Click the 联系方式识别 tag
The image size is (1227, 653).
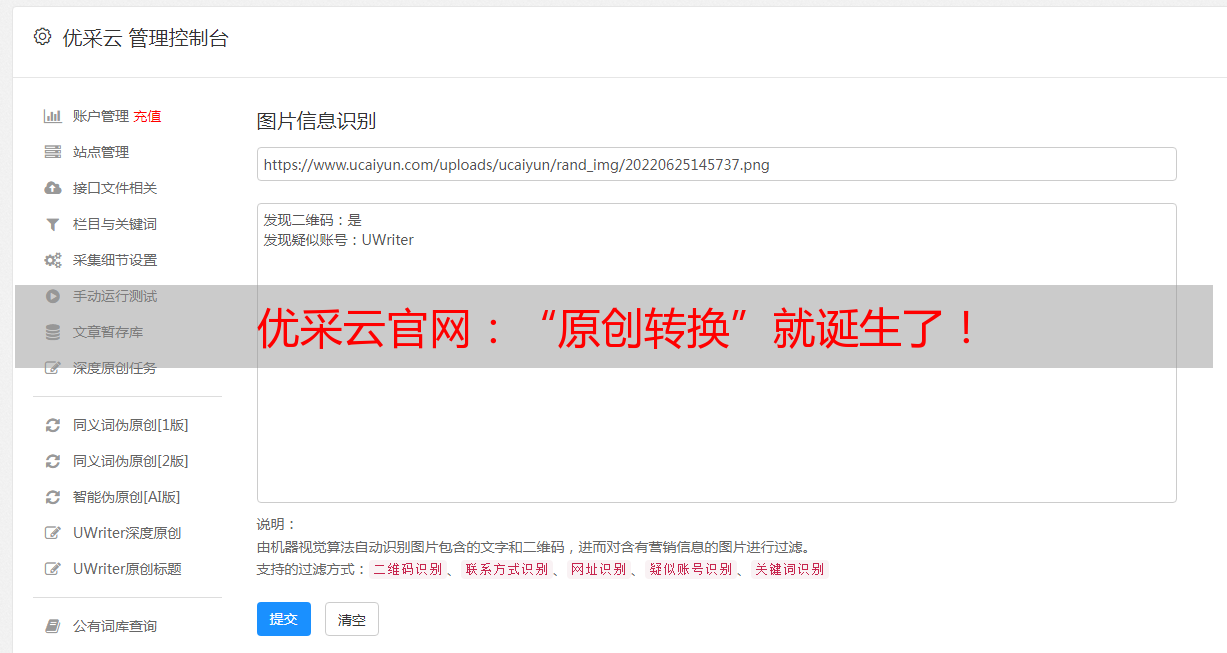click(506, 569)
